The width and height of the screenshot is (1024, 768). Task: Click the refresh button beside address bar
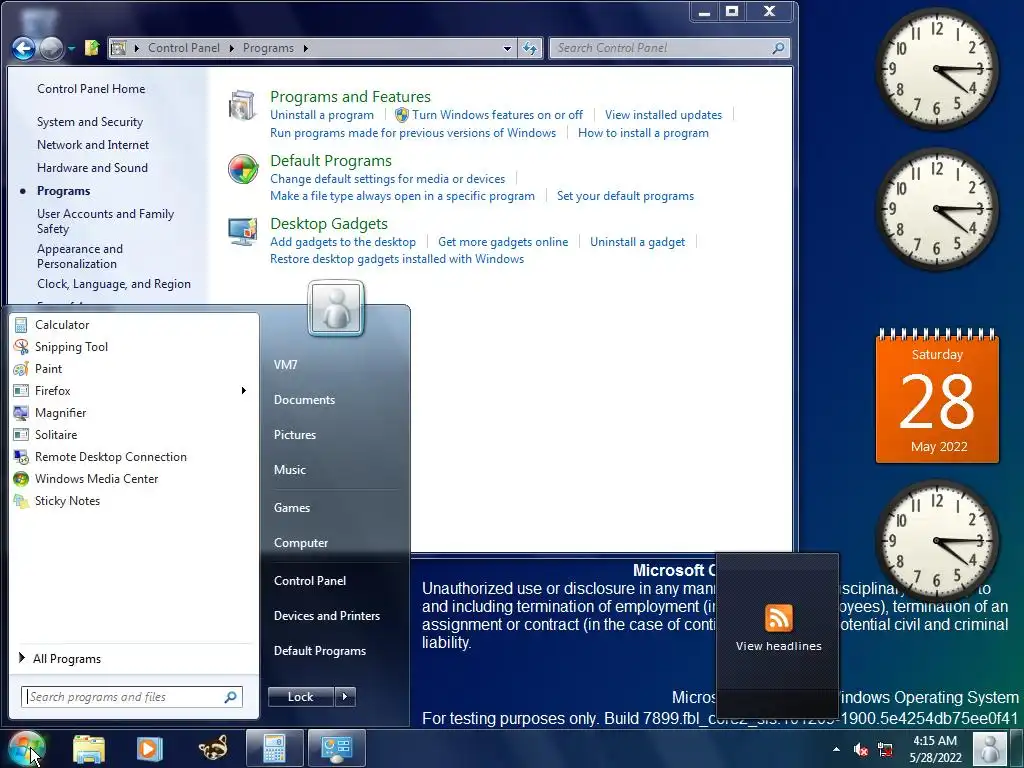(530, 48)
